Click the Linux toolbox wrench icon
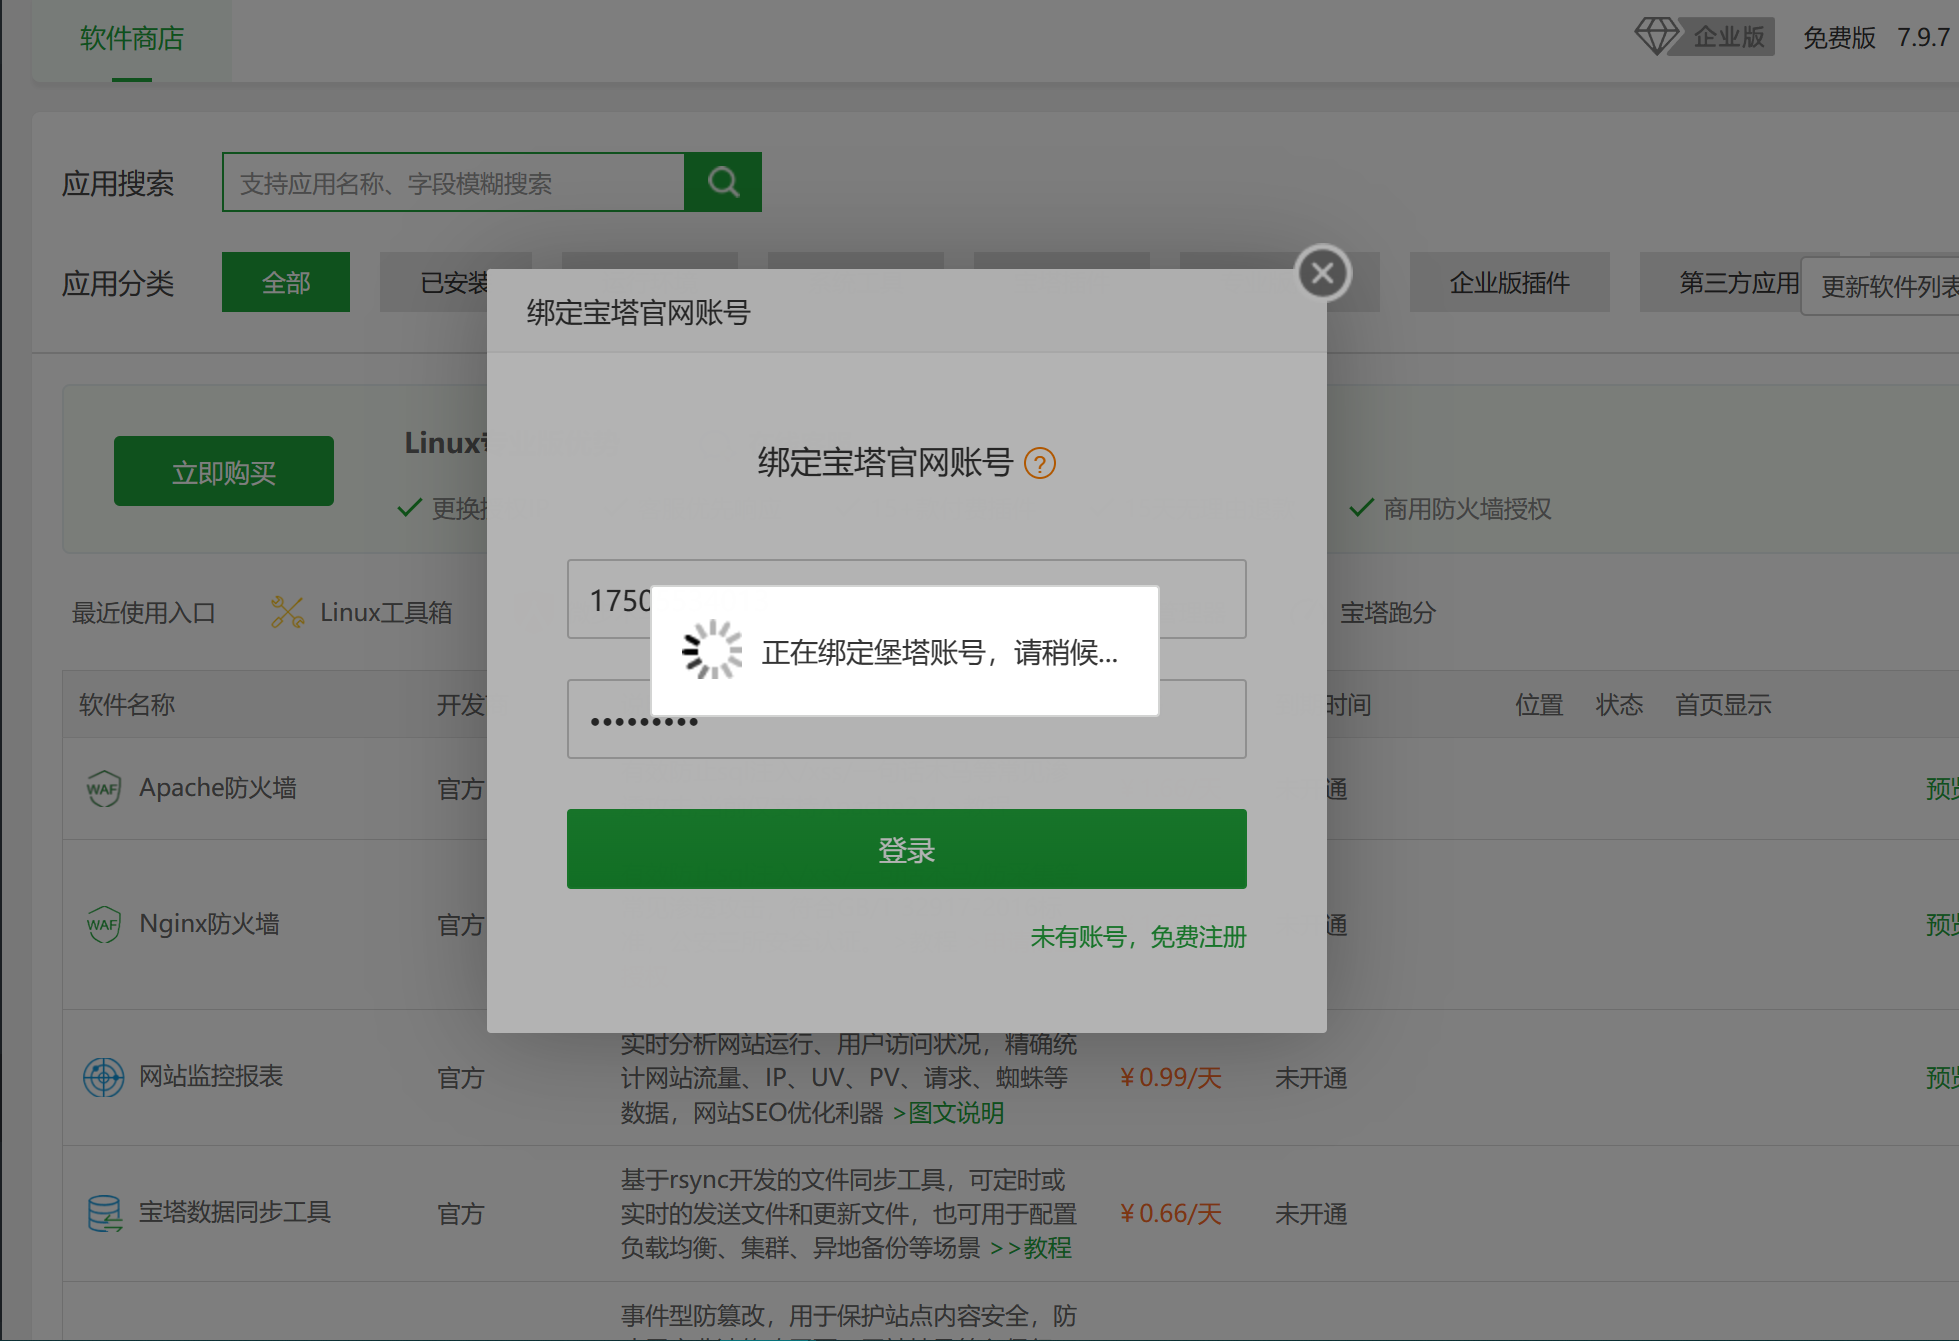This screenshot has width=1959, height=1341. point(287,612)
